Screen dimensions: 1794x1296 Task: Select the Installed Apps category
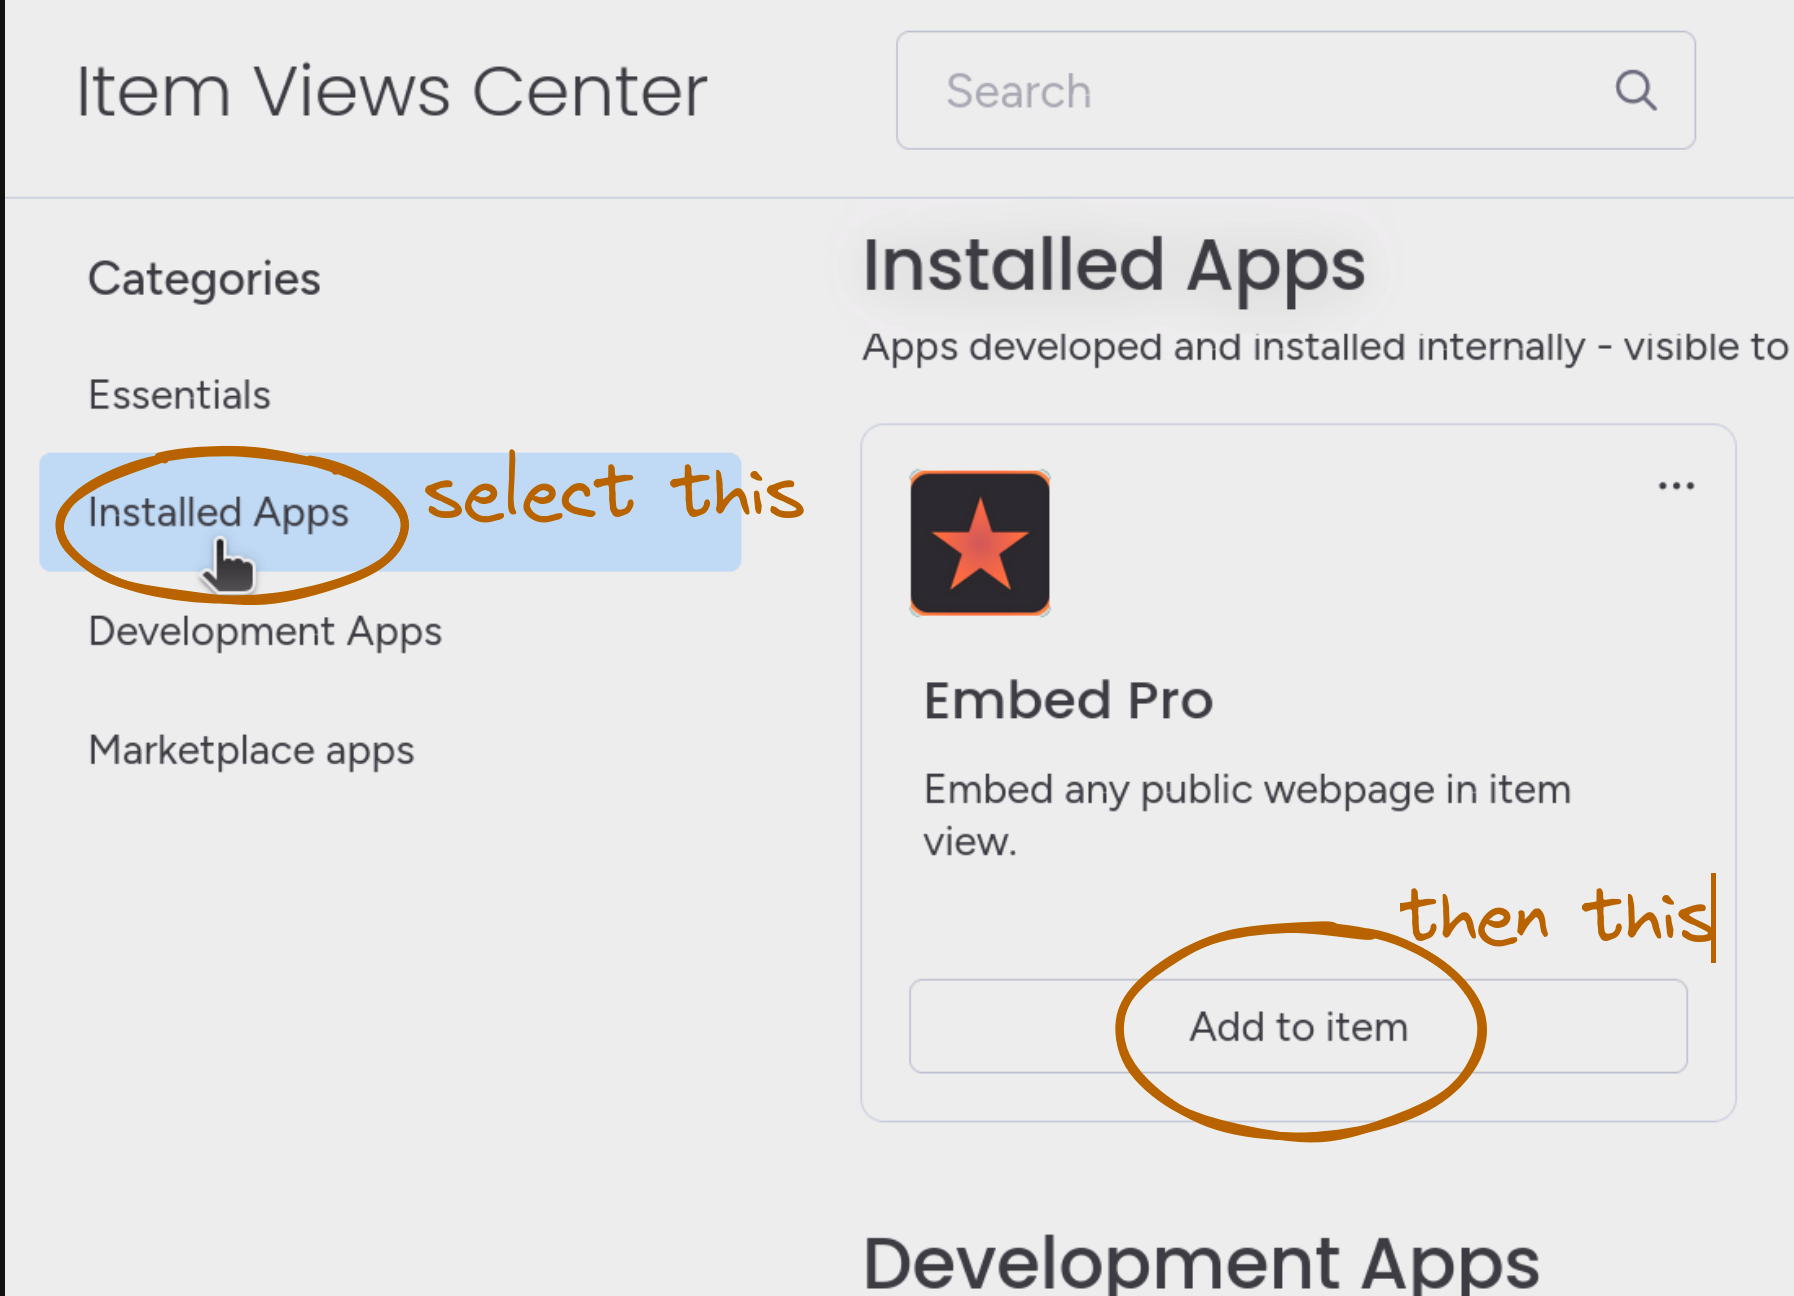(218, 512)
